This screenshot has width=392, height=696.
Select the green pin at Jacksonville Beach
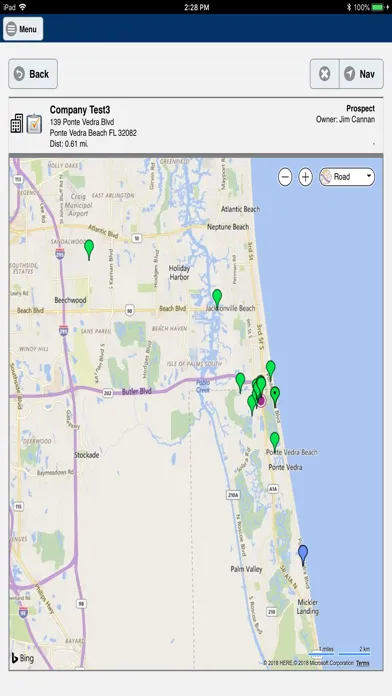217,298
